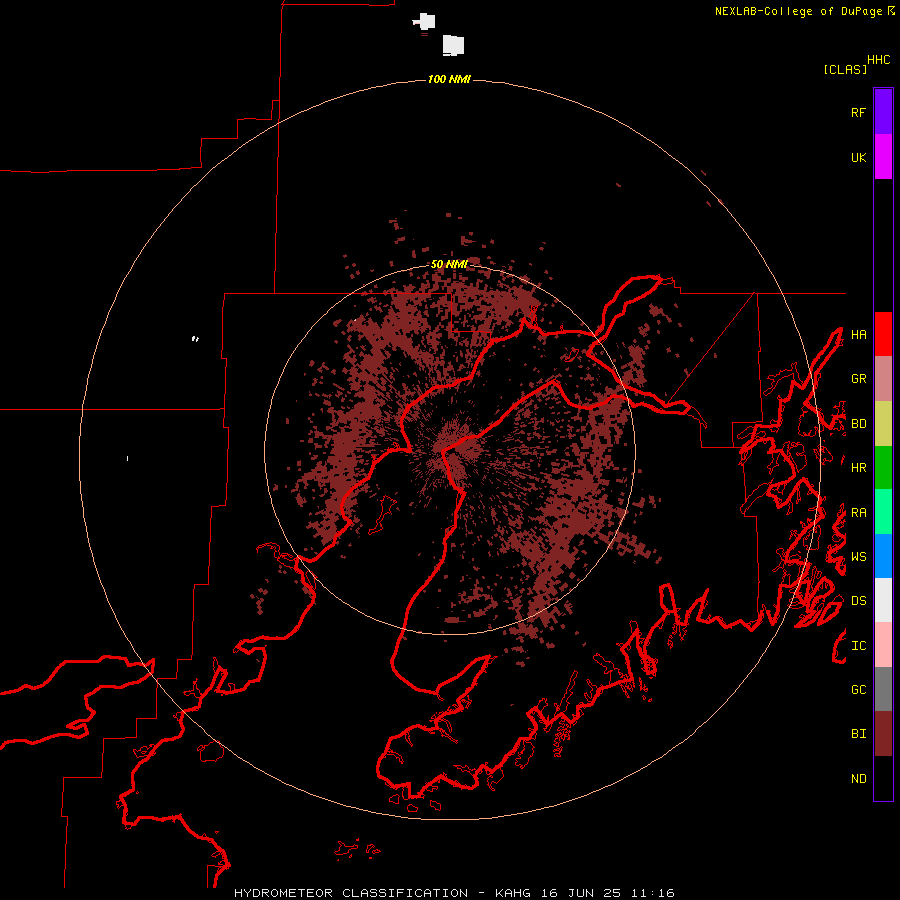Click the IC light-pink legend swatch
The height and width of the screenshot is (900, 900).
[x=883, y=645]
